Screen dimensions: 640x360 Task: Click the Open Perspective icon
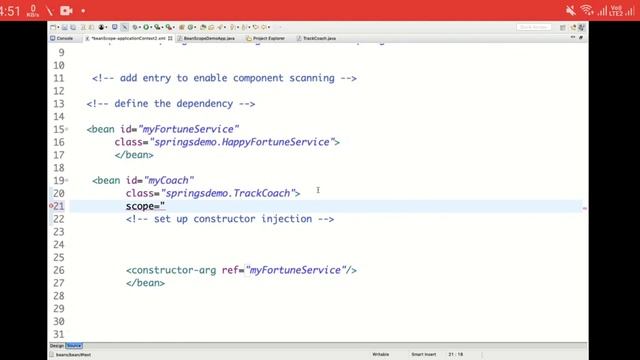pyautogui.click(x=563, y=27)
